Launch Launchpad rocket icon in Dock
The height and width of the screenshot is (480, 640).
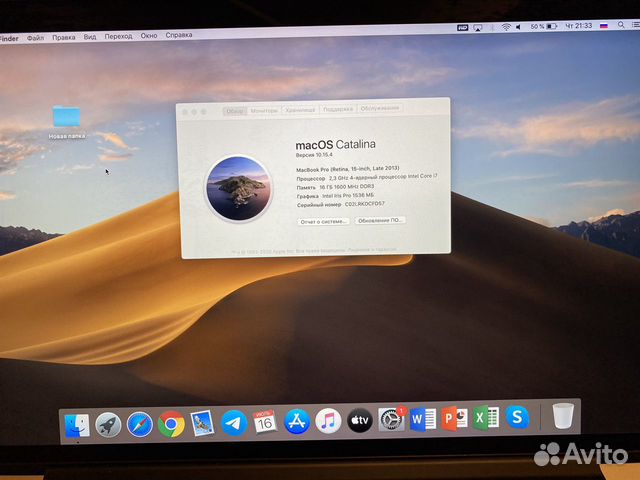(108, 425)
